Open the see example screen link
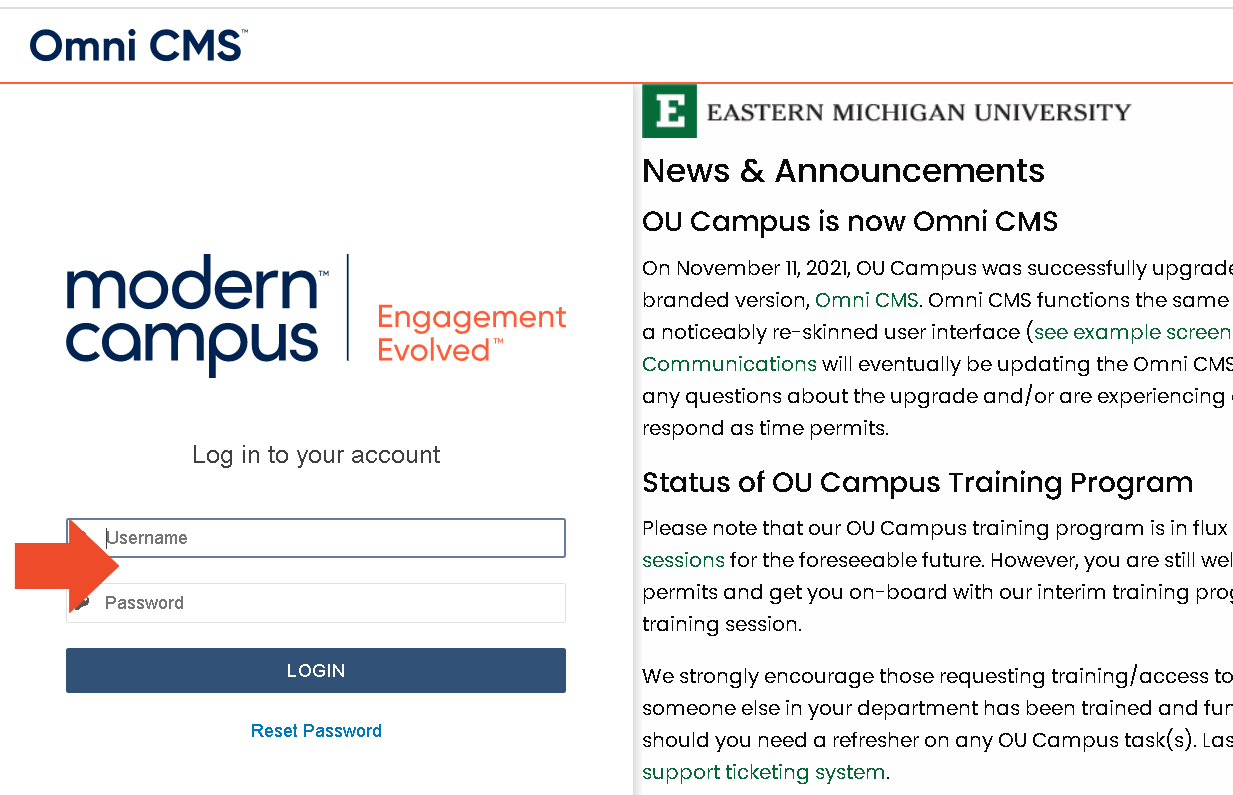 (1132, 332)
